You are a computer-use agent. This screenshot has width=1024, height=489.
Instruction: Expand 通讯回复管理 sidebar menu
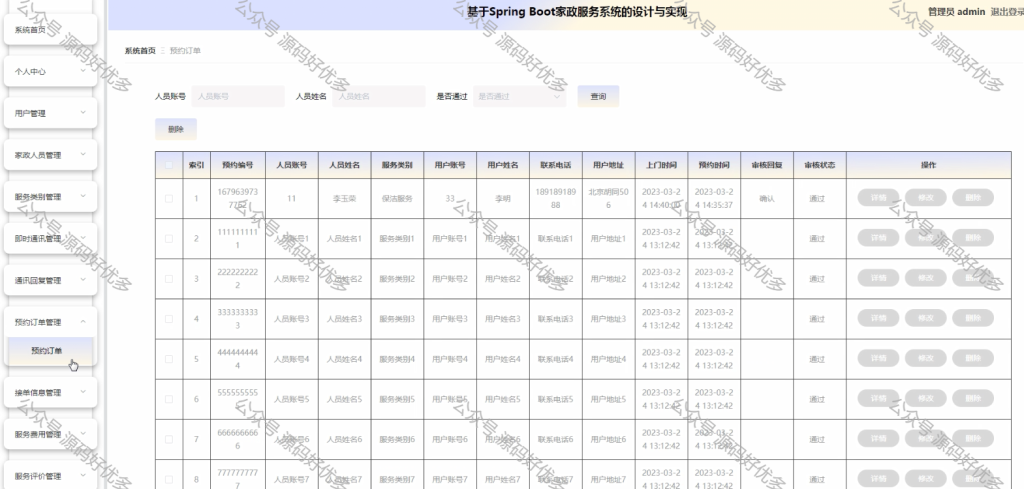coord(50,280)
